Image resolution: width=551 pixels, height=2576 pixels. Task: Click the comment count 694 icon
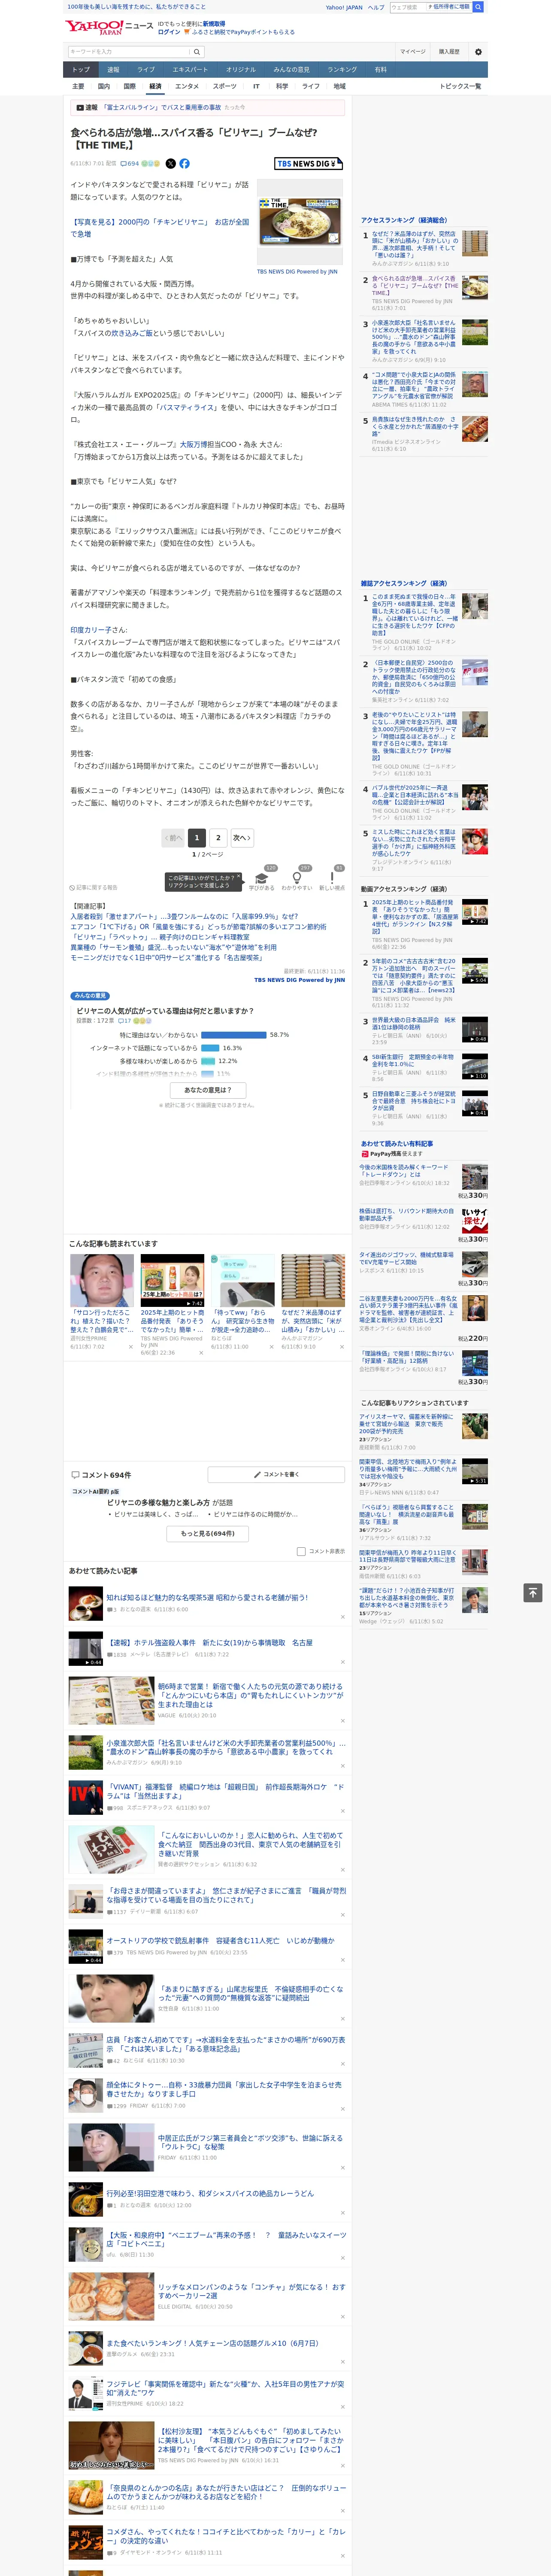click(x=130, y=163)
